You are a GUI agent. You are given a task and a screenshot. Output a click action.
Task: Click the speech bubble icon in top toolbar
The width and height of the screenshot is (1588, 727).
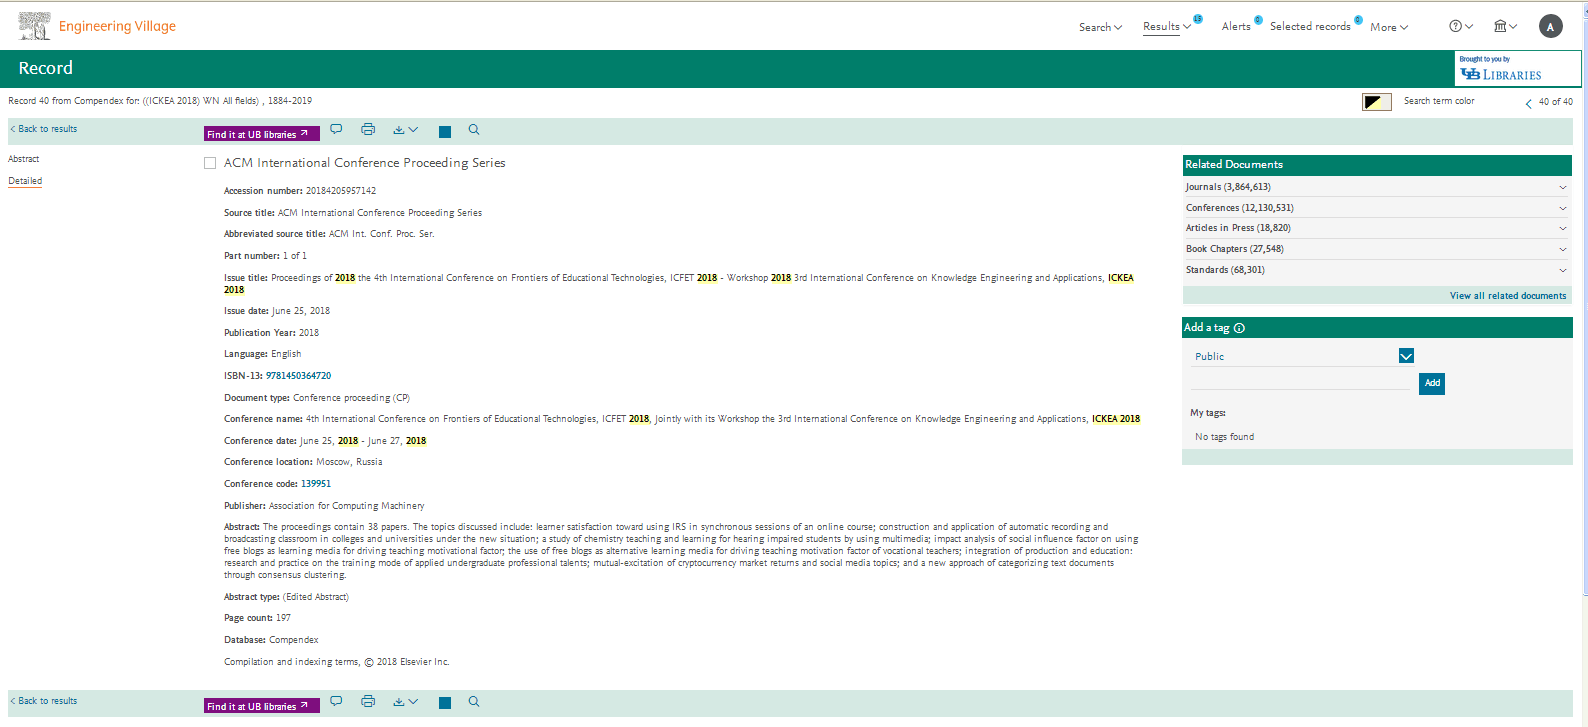click(336, 129)
